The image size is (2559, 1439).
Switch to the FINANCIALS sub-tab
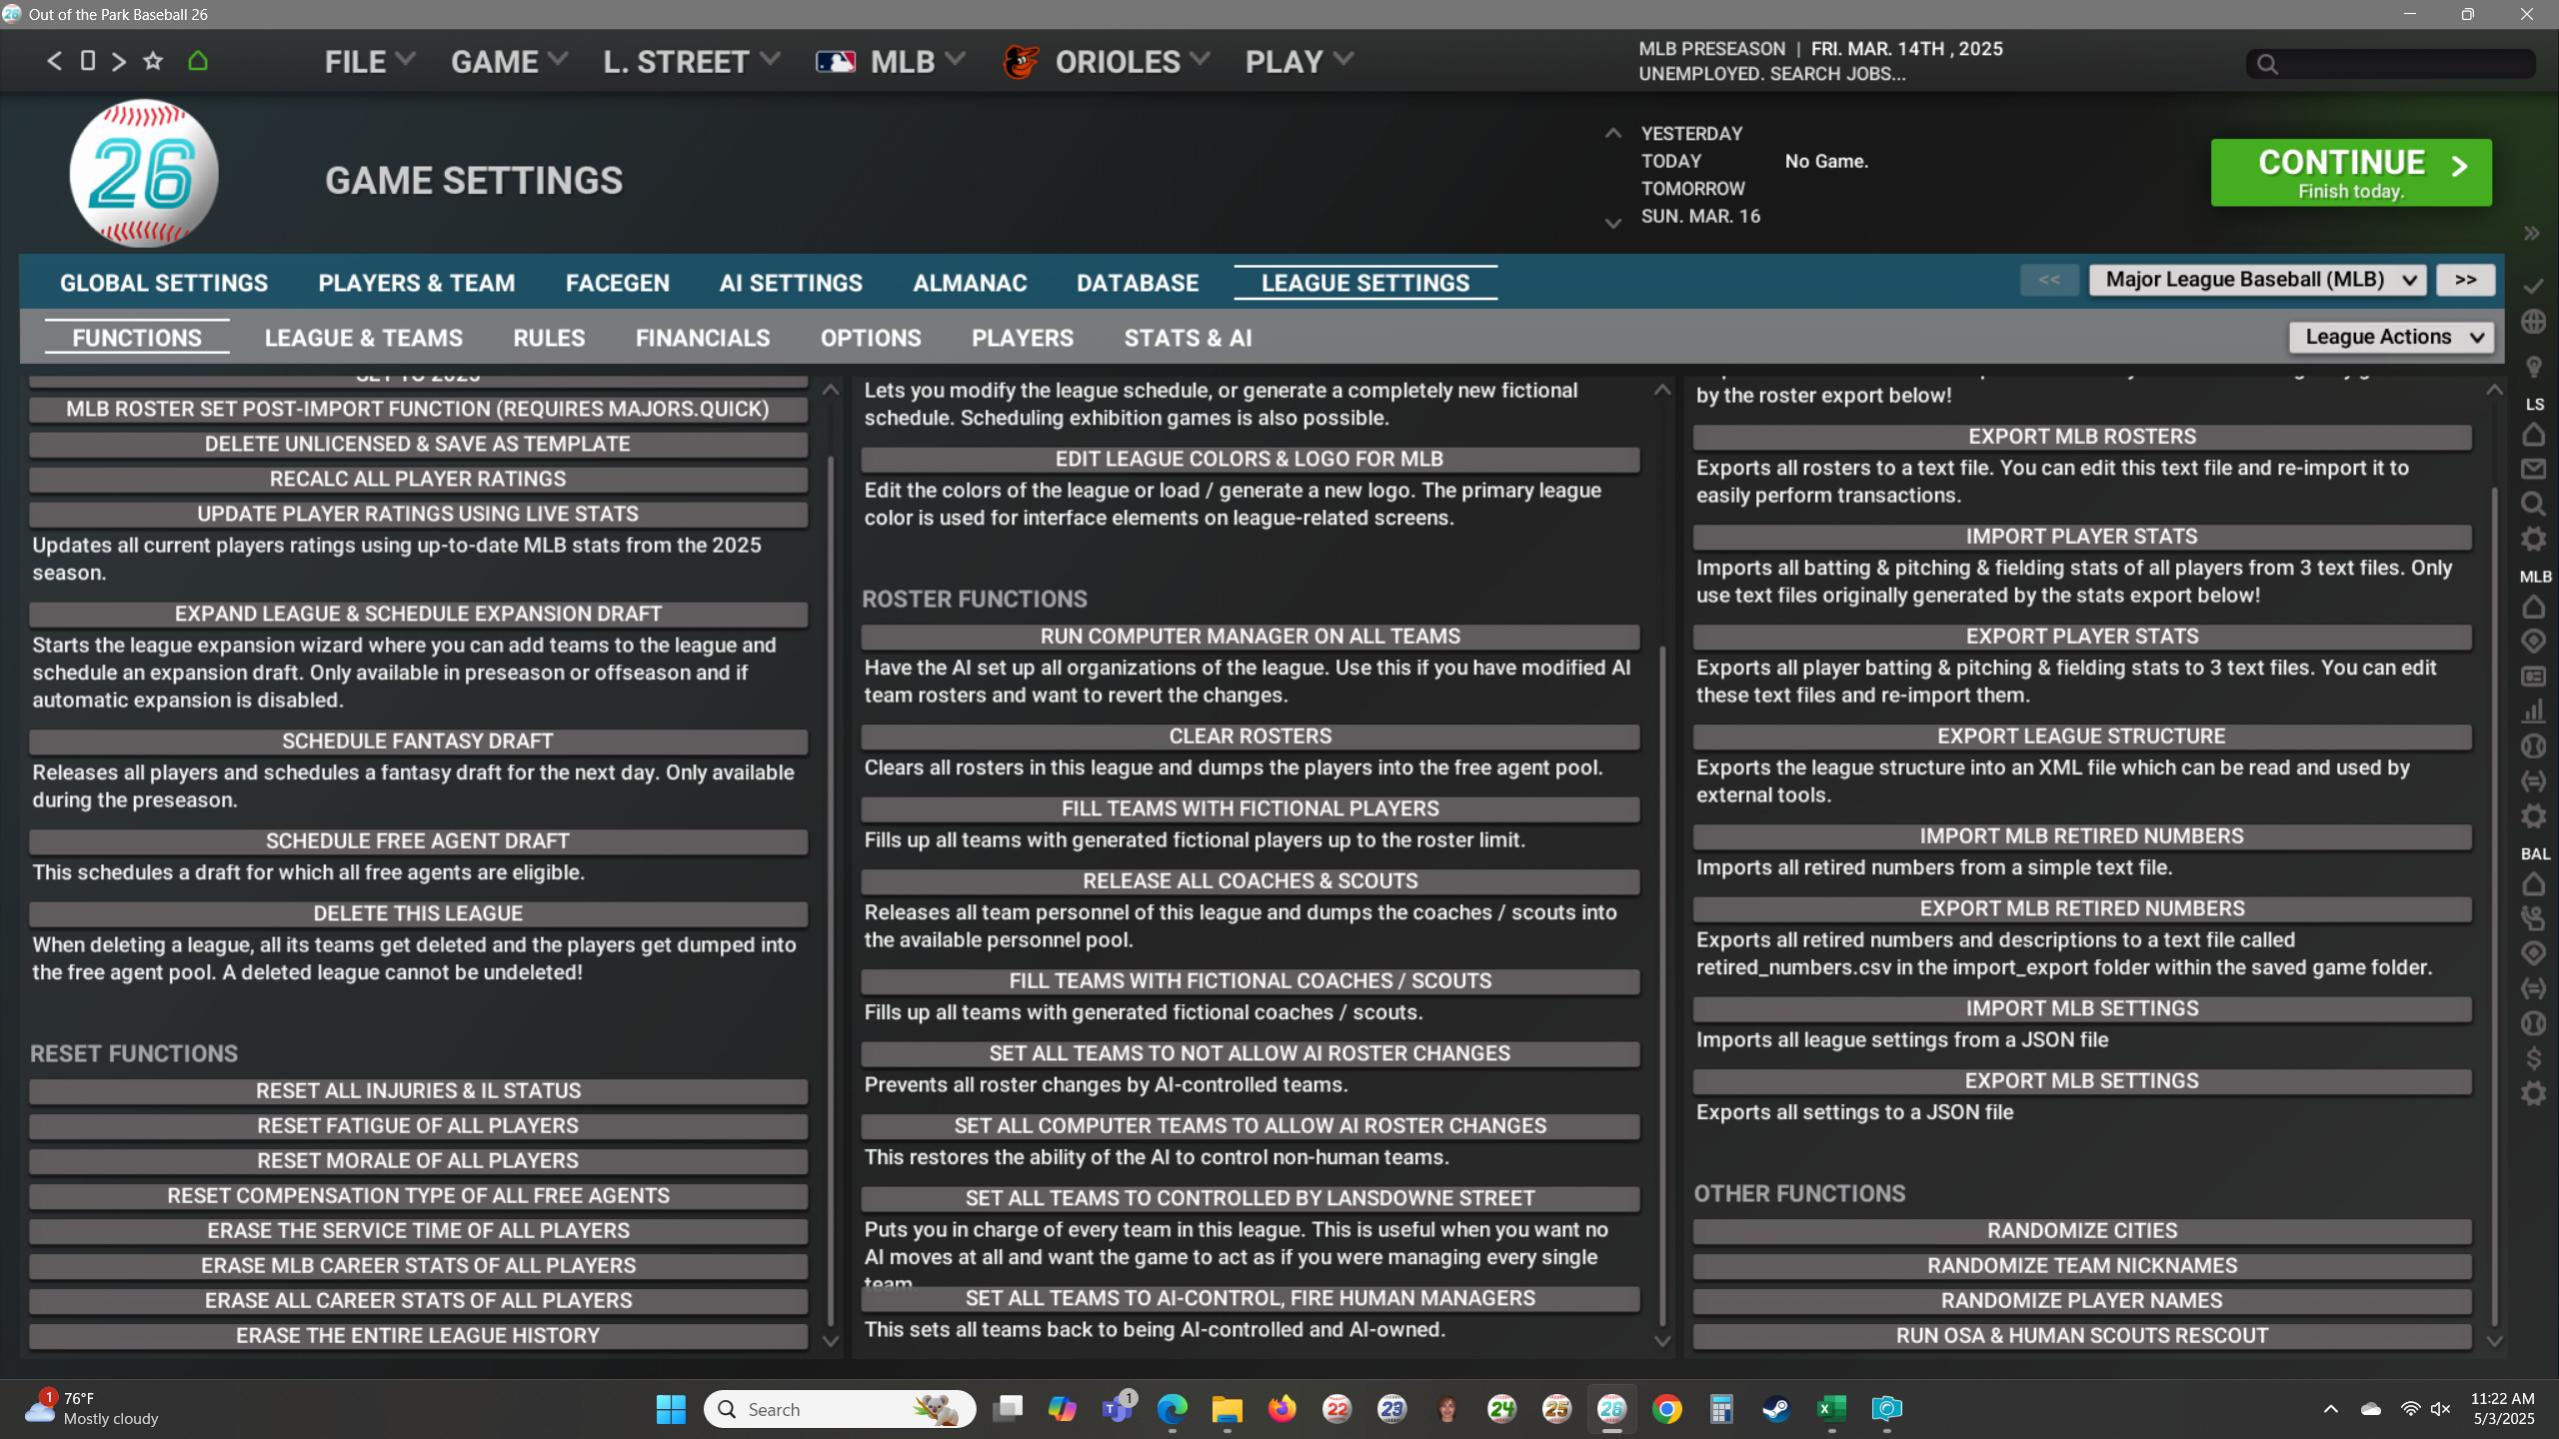(702, 338)
